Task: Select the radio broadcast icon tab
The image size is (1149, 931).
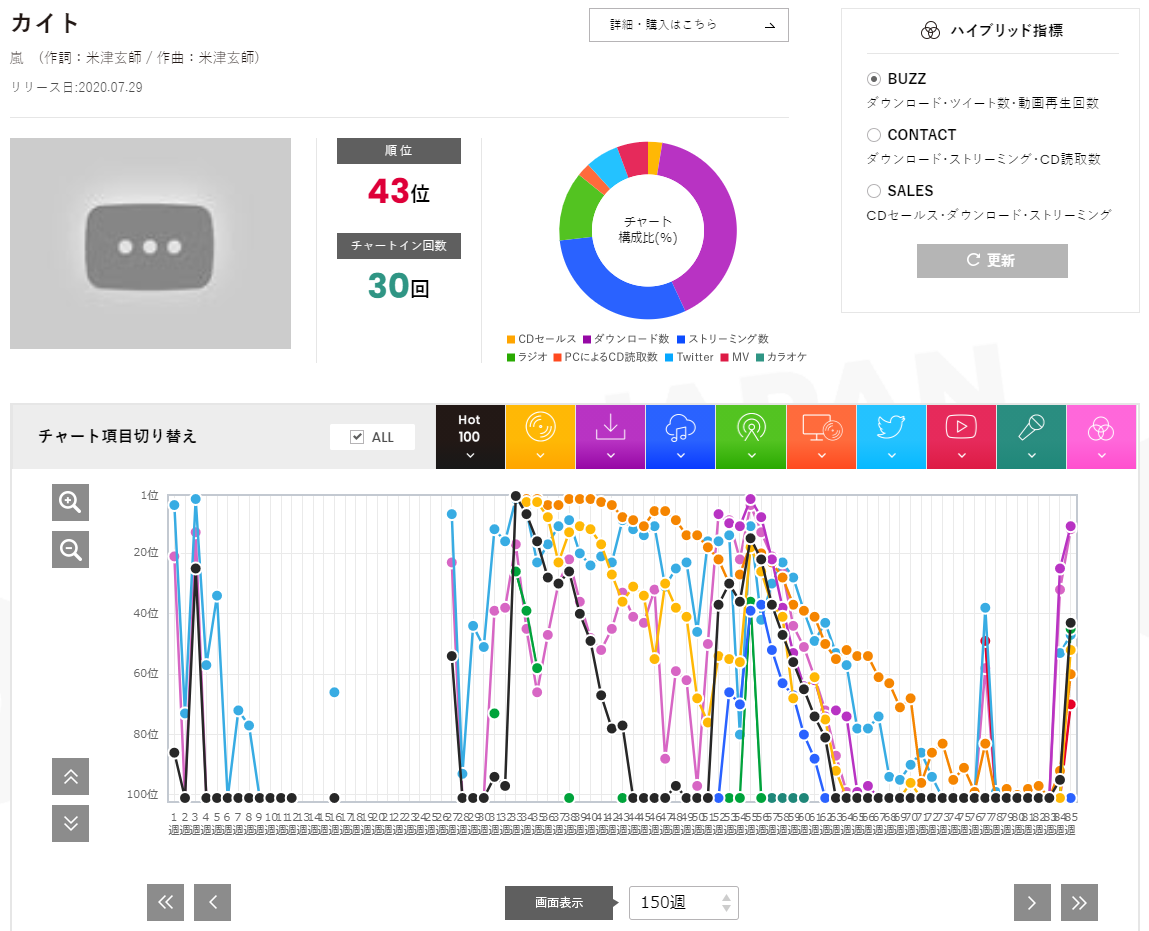Action: (x=751, y=437)
